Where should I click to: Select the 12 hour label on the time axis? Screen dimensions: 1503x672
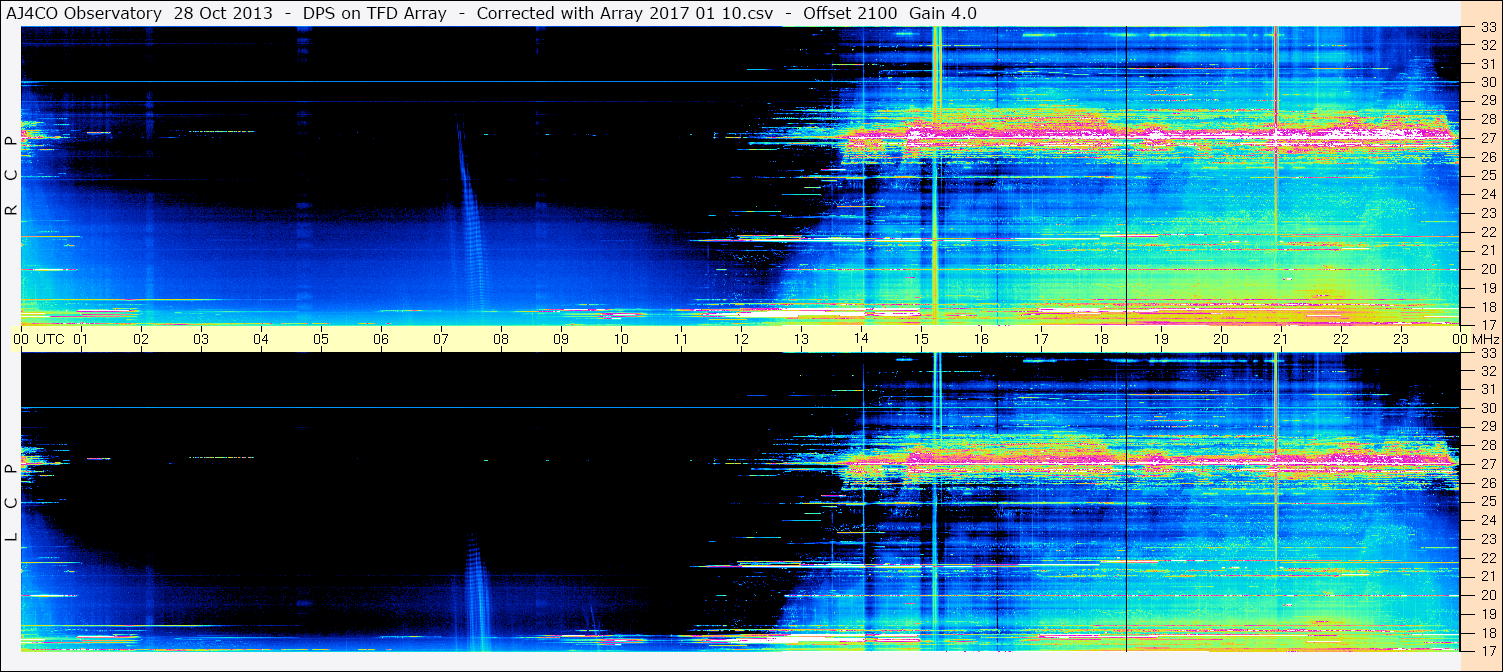pyautogui.click(x=741, y=339)
